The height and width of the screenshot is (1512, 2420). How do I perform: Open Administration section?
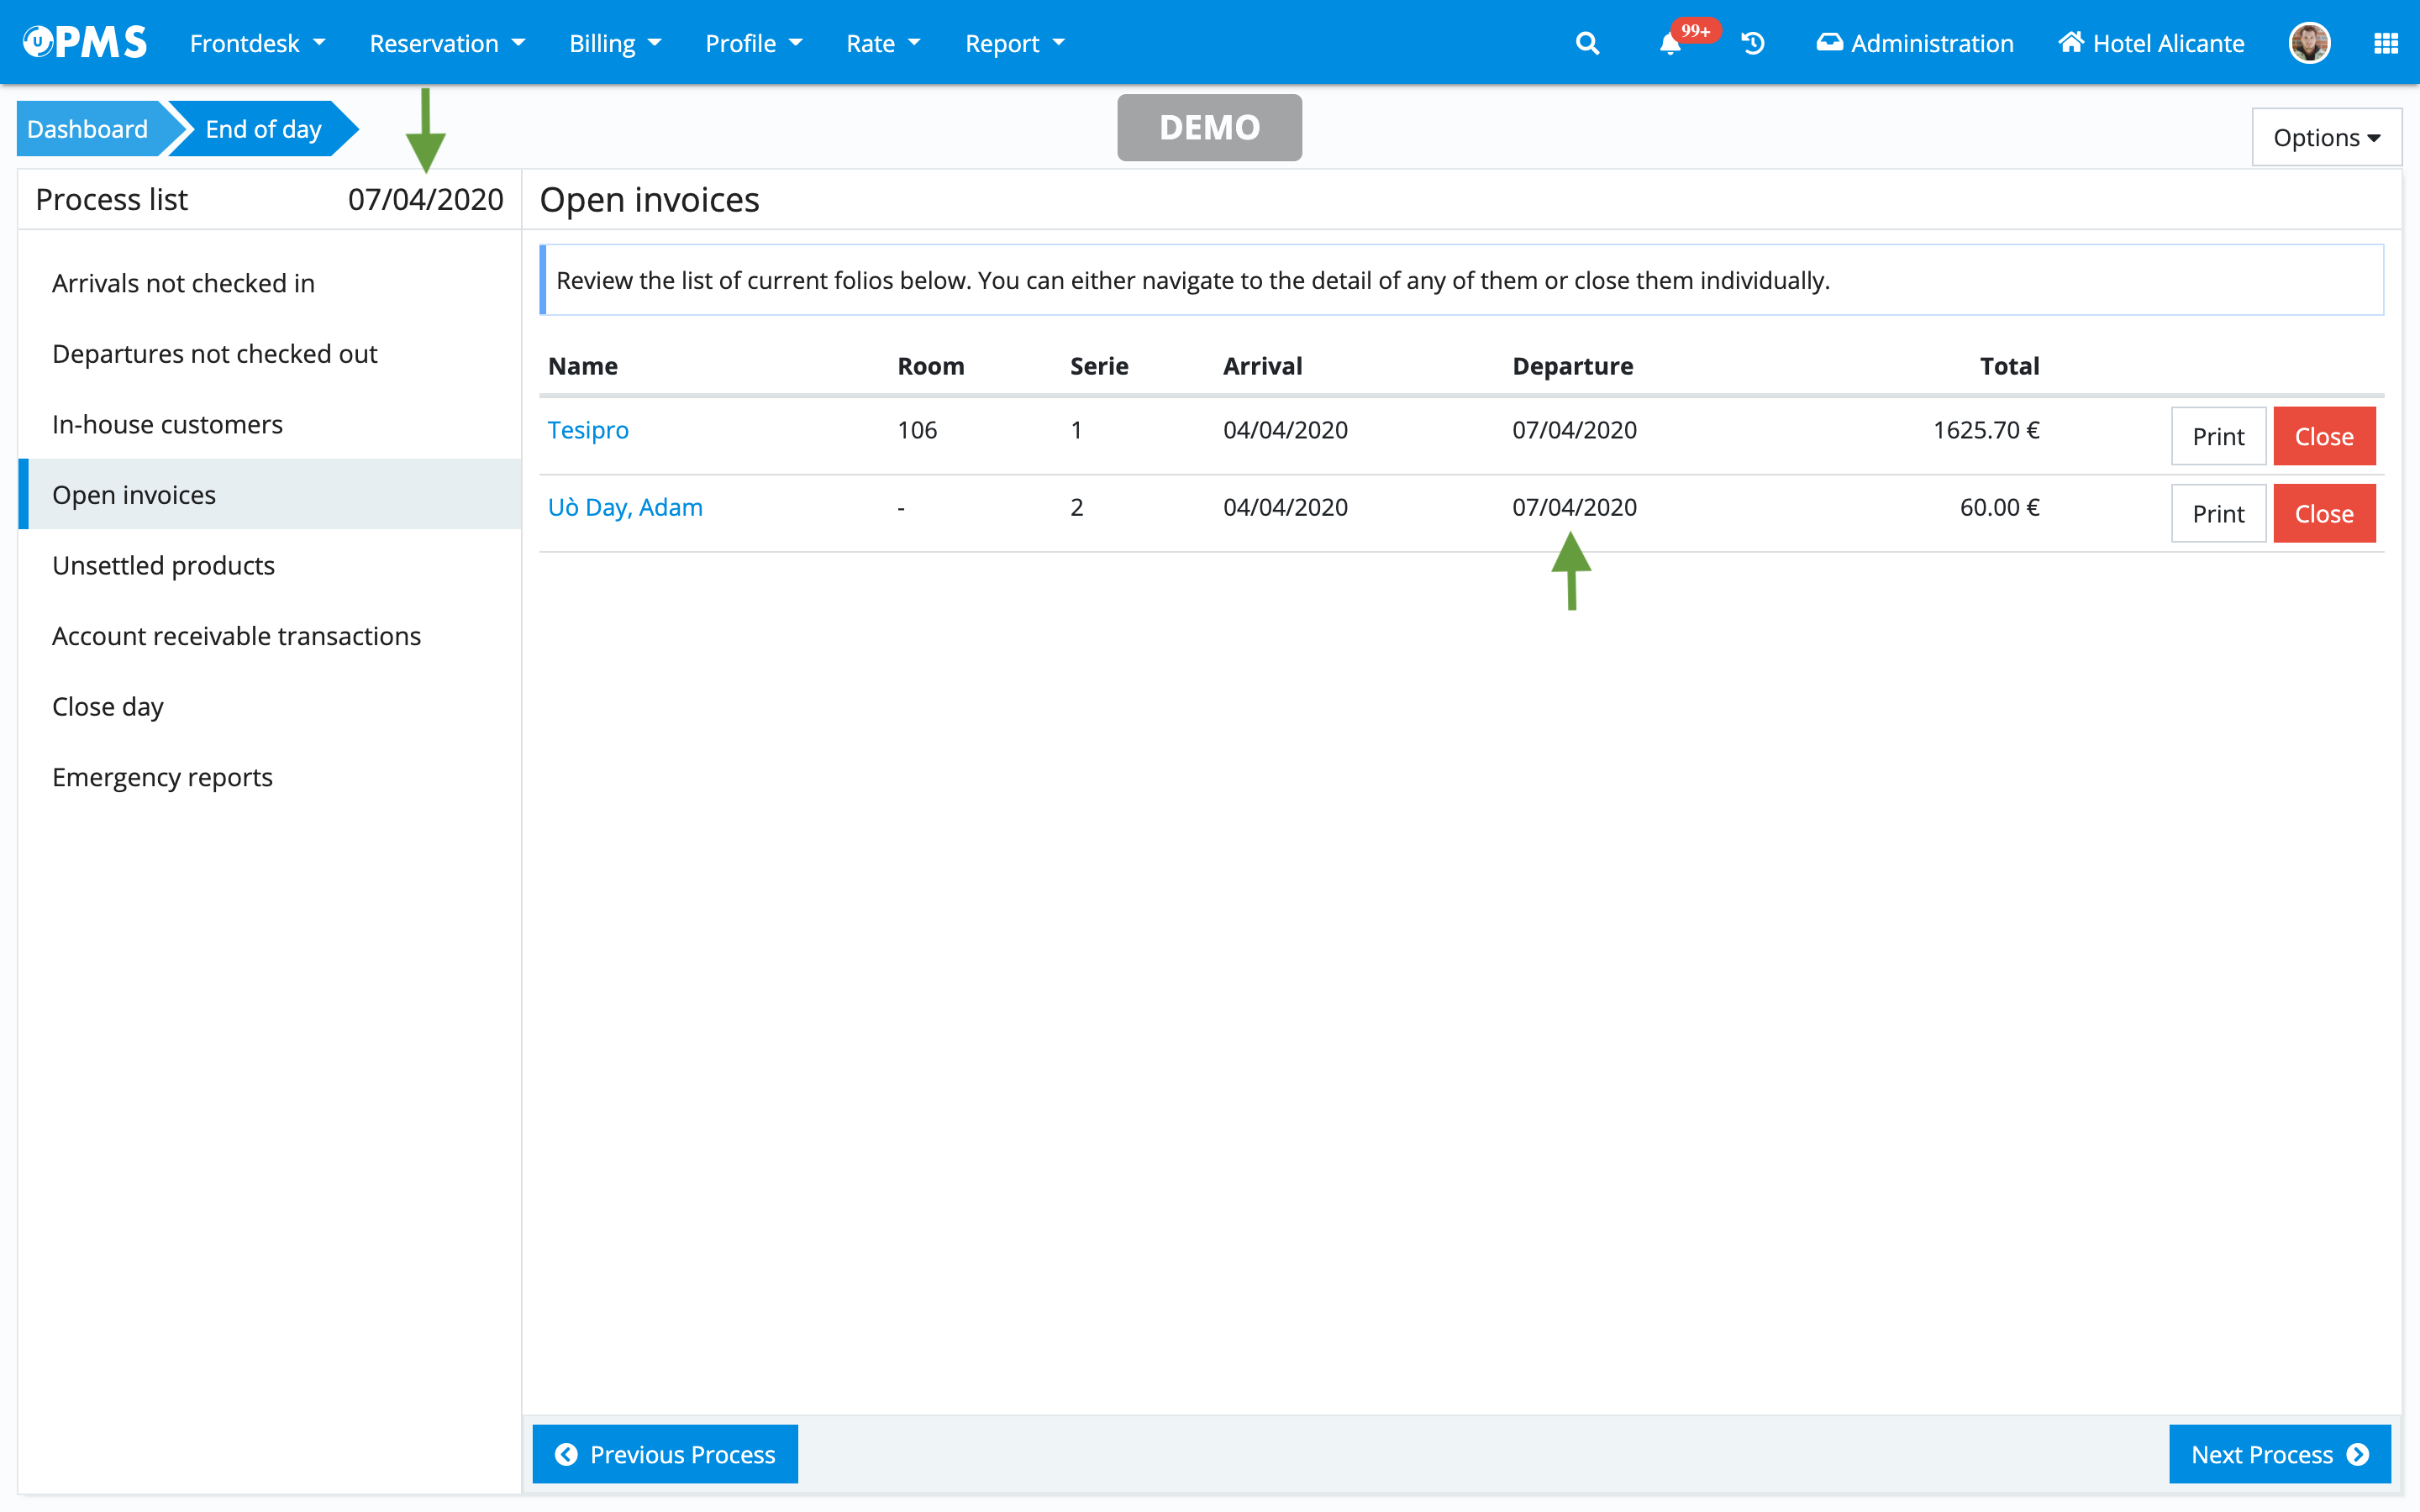tap(1914, 44)
